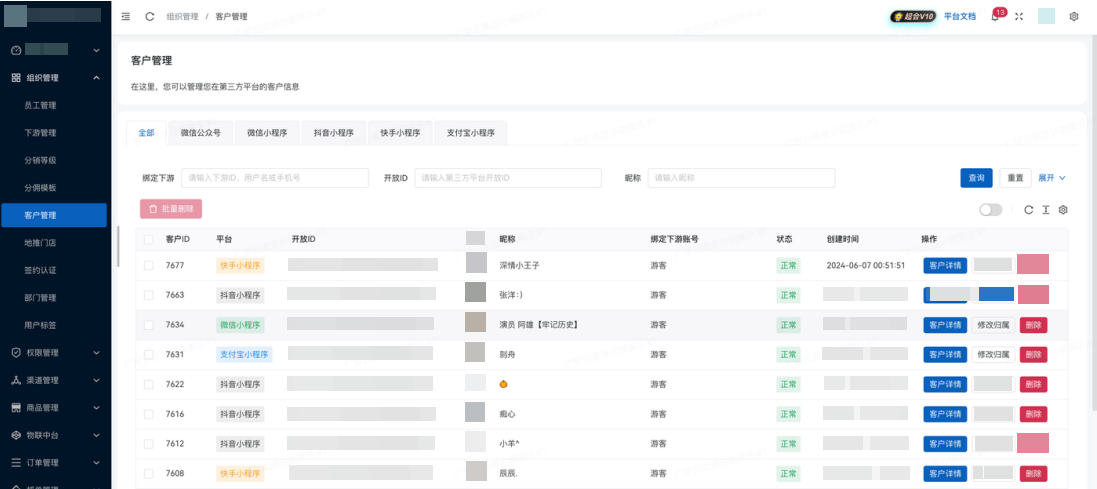Select the checkbox for customer 7608

tap(148, 474)
